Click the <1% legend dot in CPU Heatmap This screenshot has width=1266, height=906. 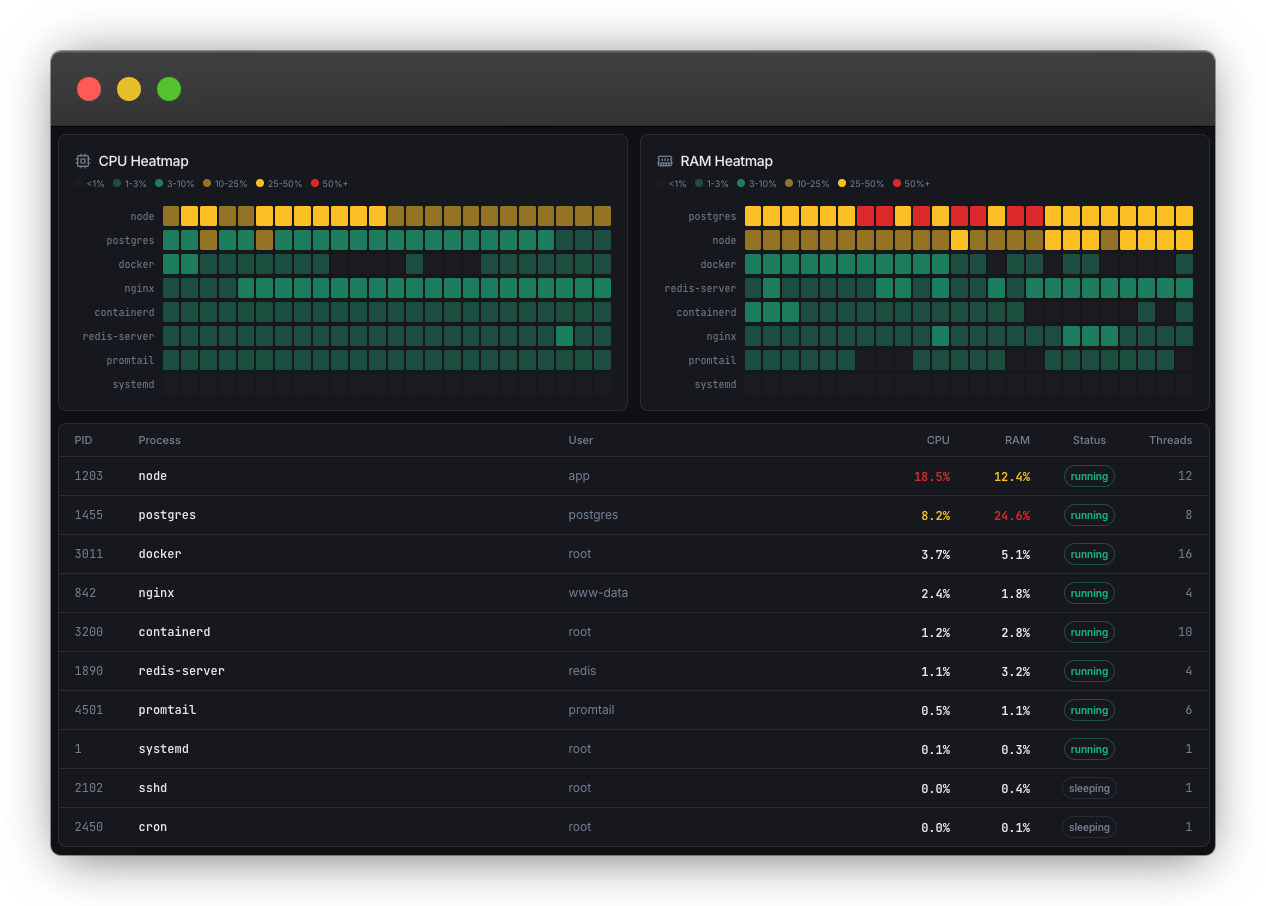(x=78, y=183)
